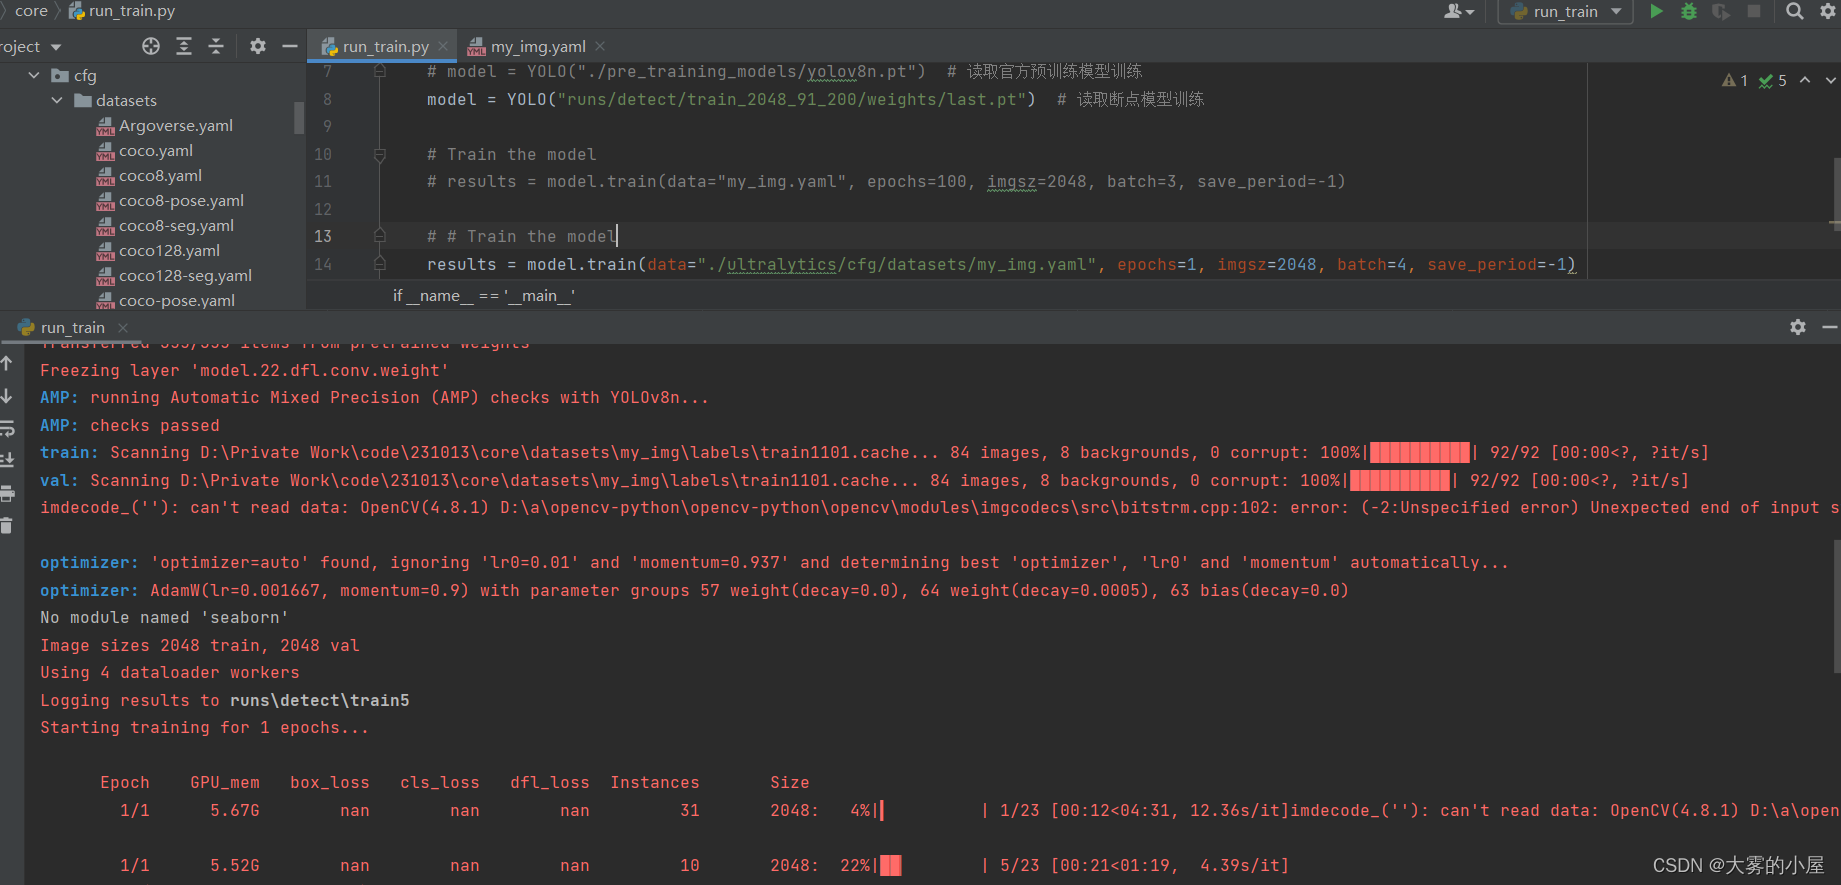The height and width of the screenshot is (885, 1841).
Task: Start debugging with the green bug icon
Action: (x=1689, y=11)
